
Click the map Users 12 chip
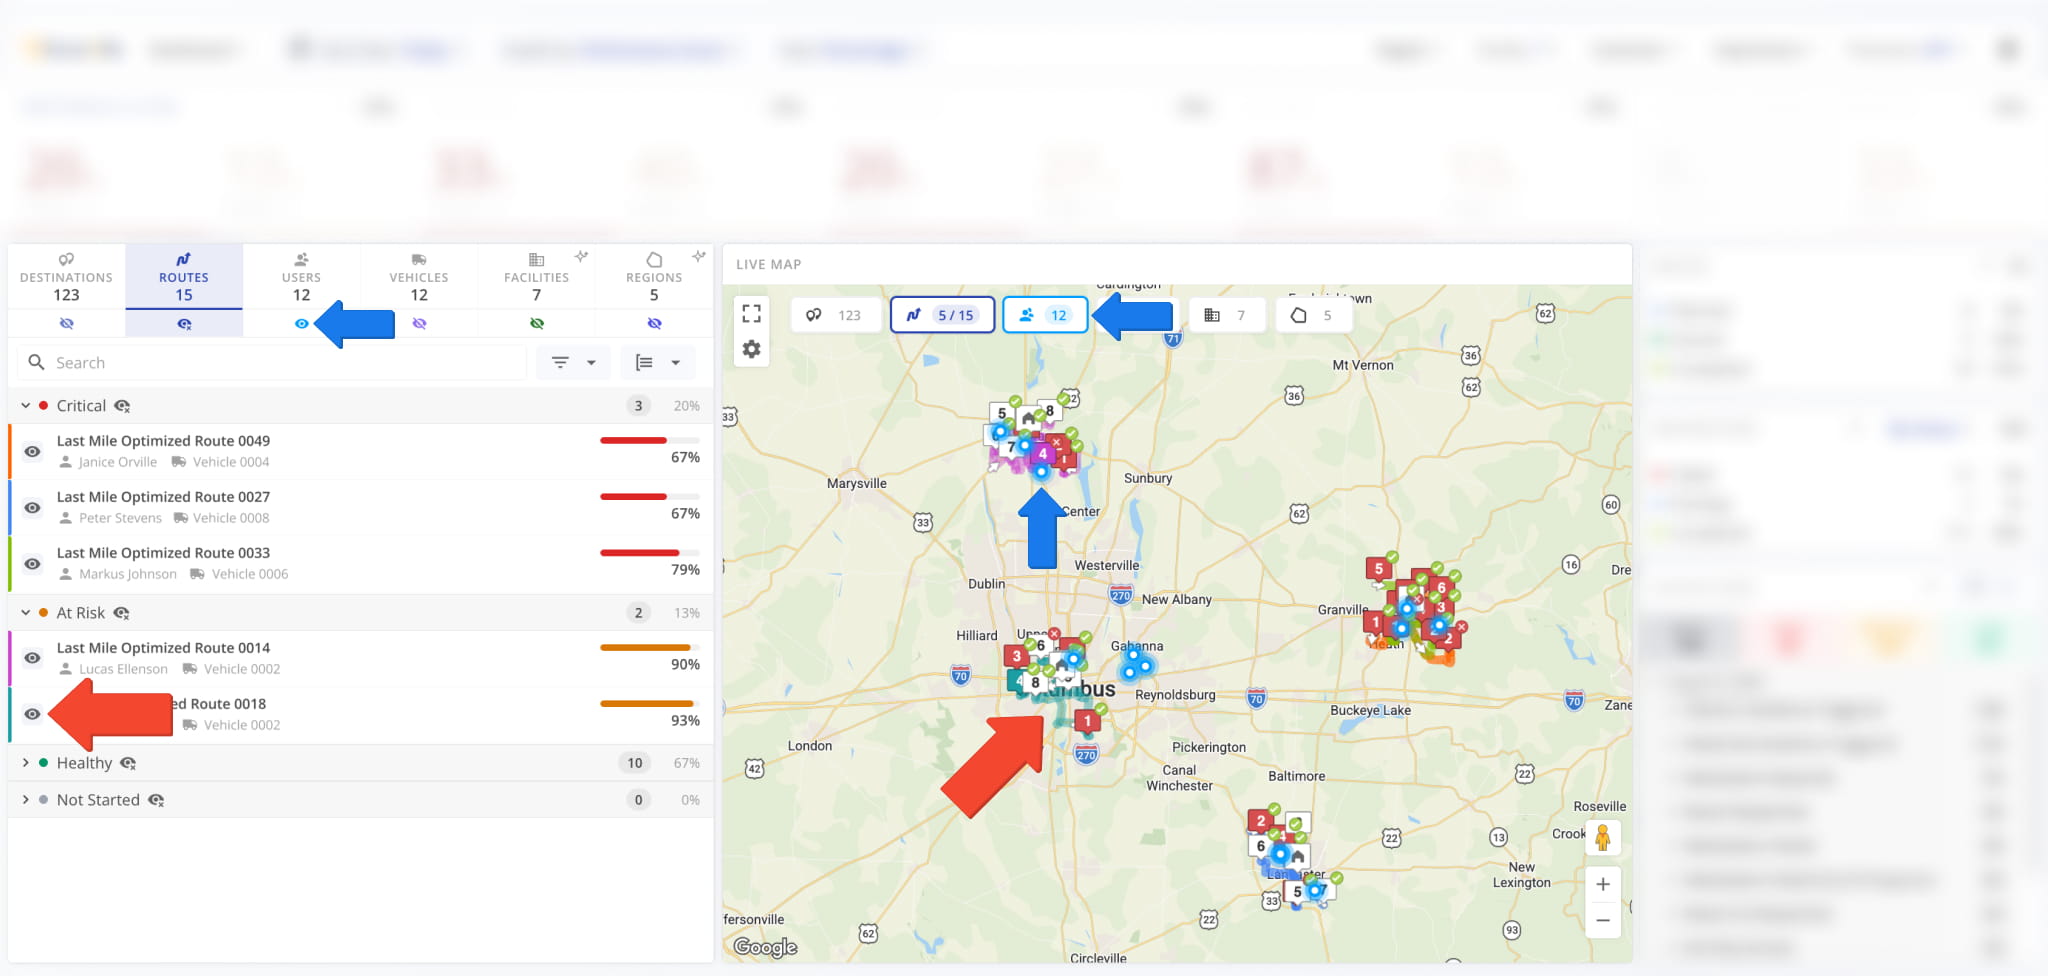[x=1045, y=315]
